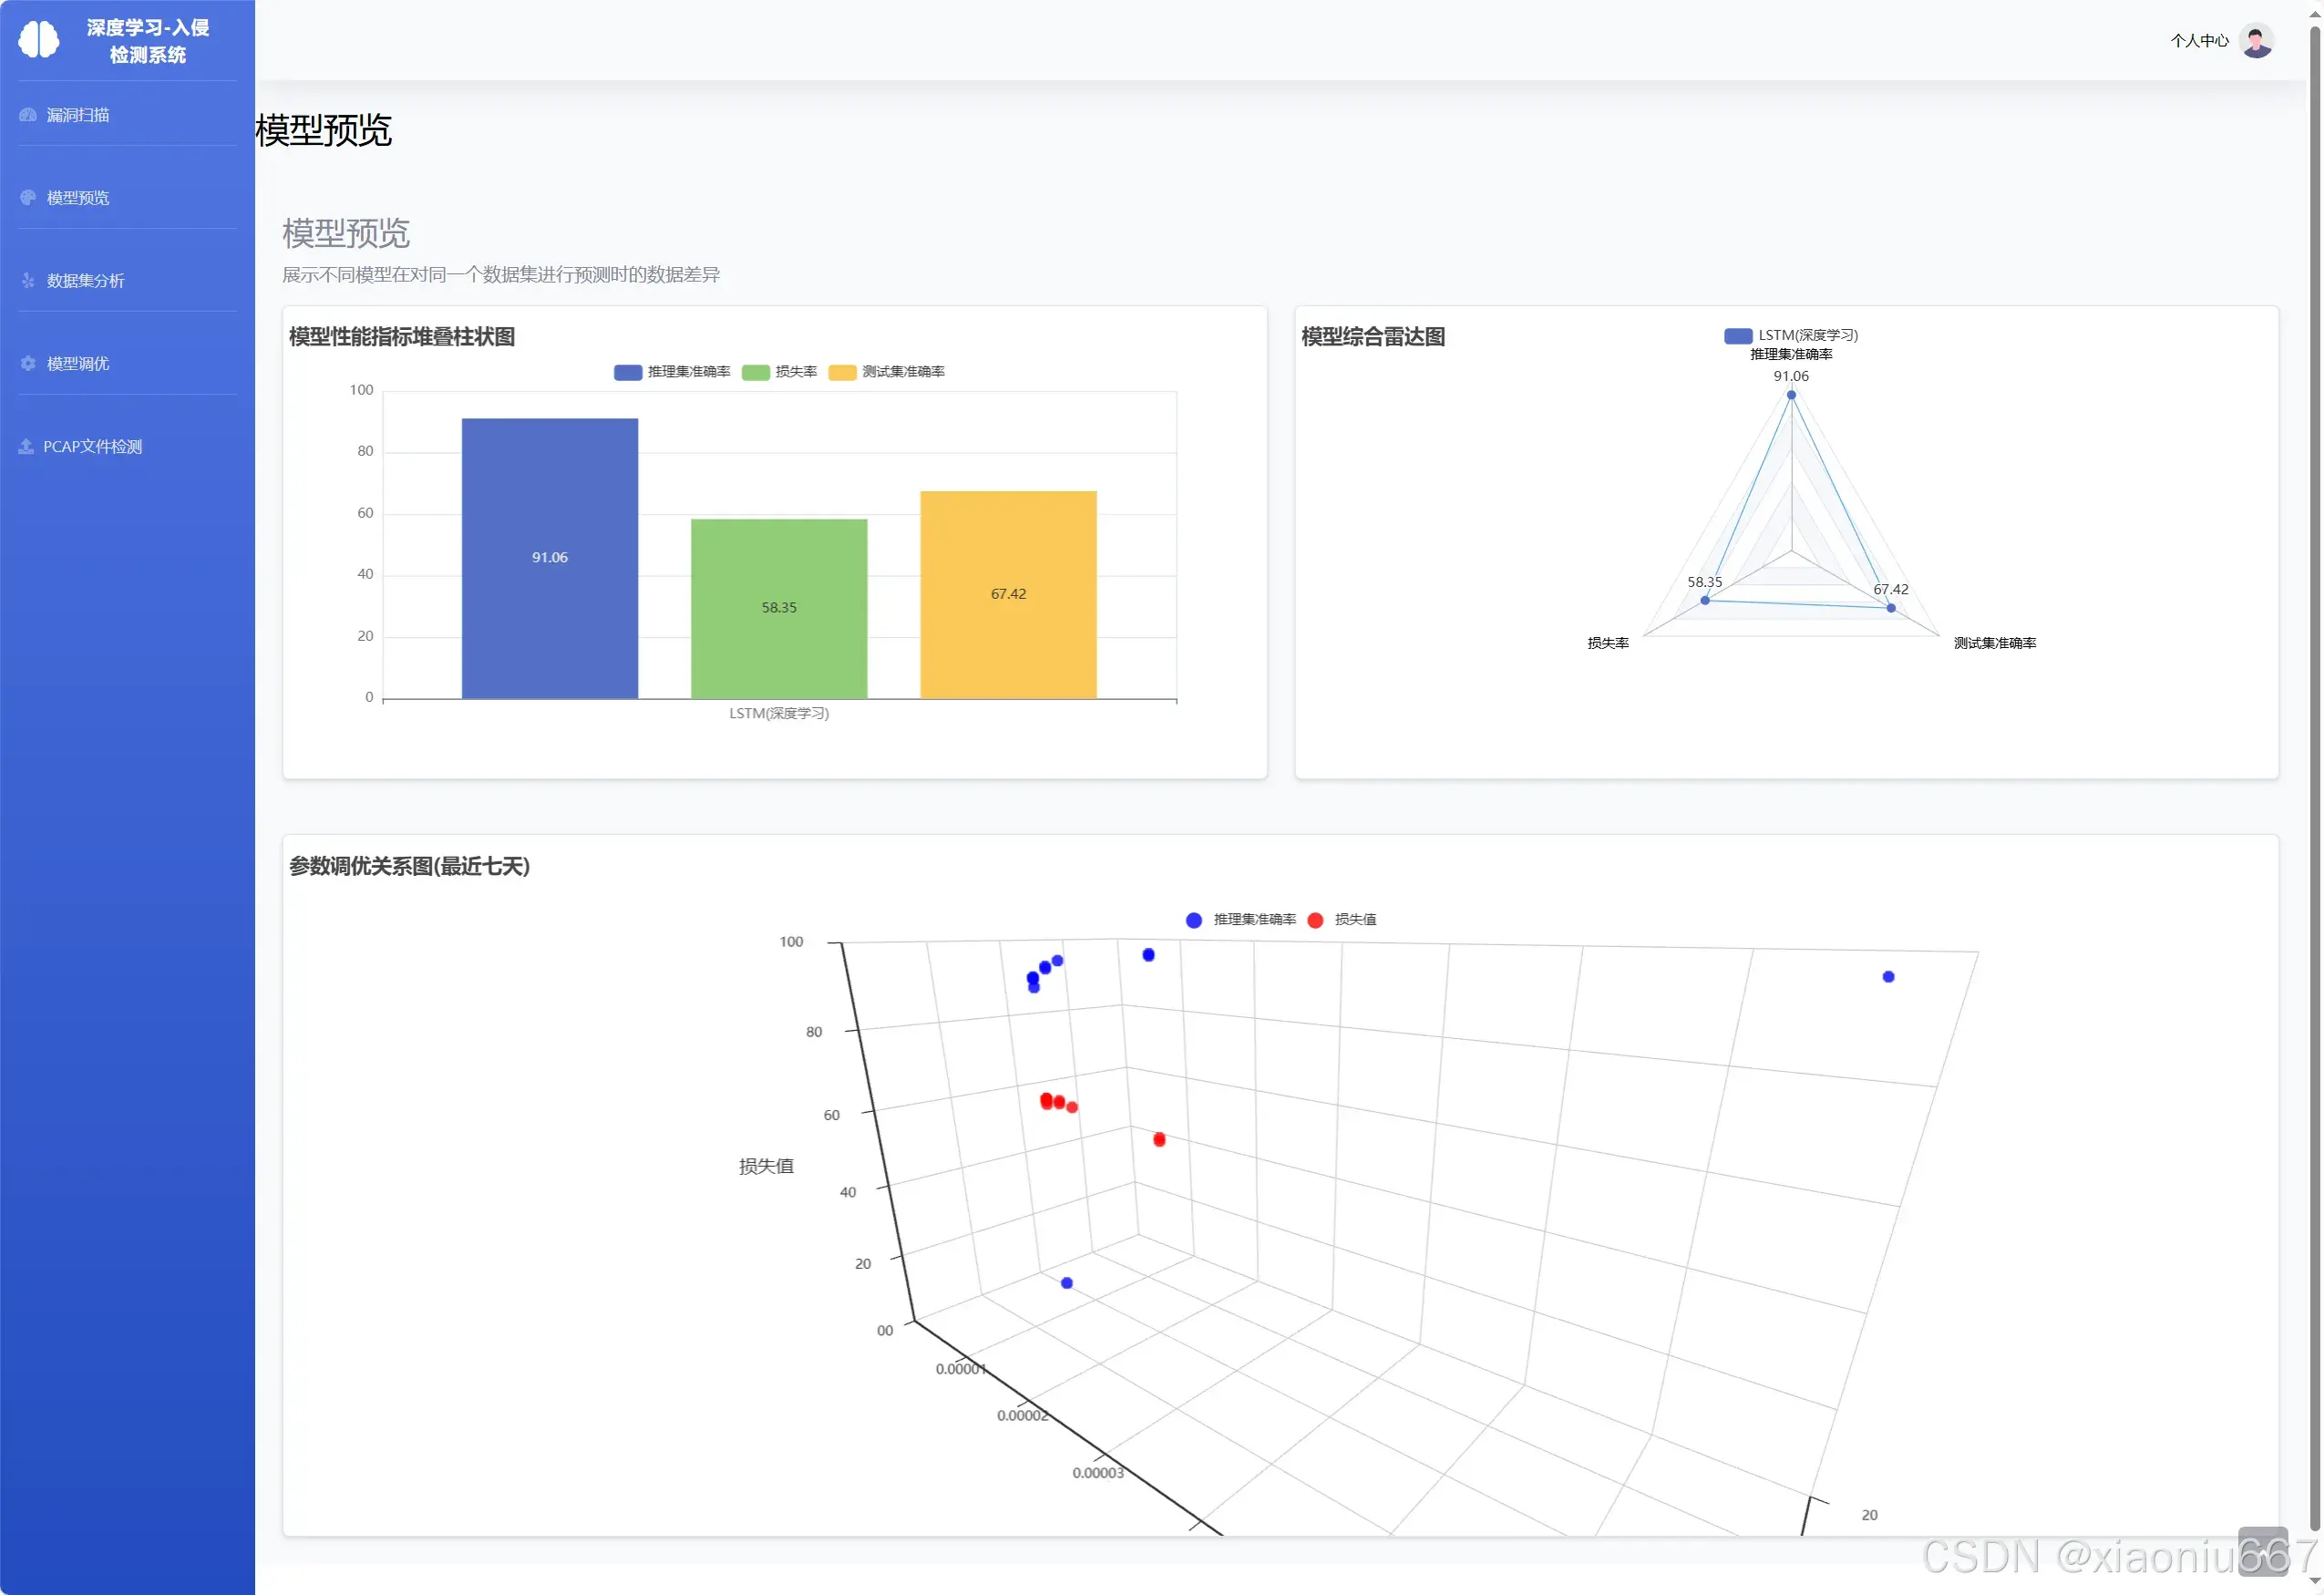Click the brain logo icon
The height and width of the screenshot is (1595, 2324).
pos(39,40)
